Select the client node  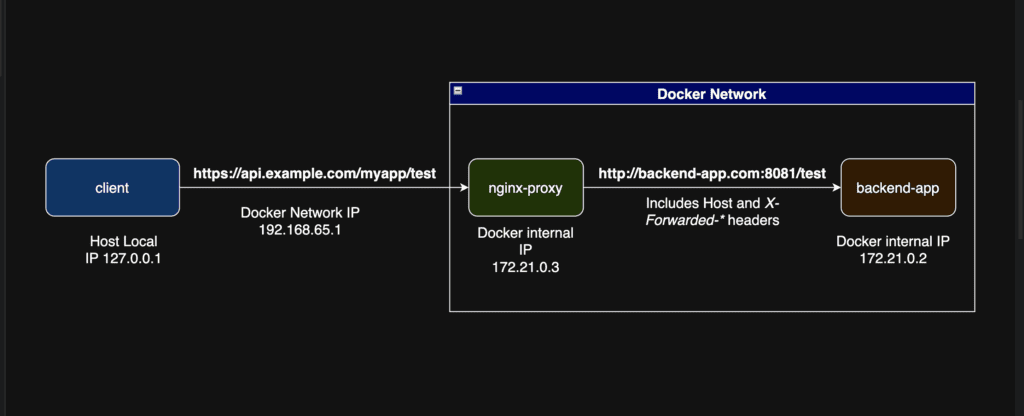(112, 187)
